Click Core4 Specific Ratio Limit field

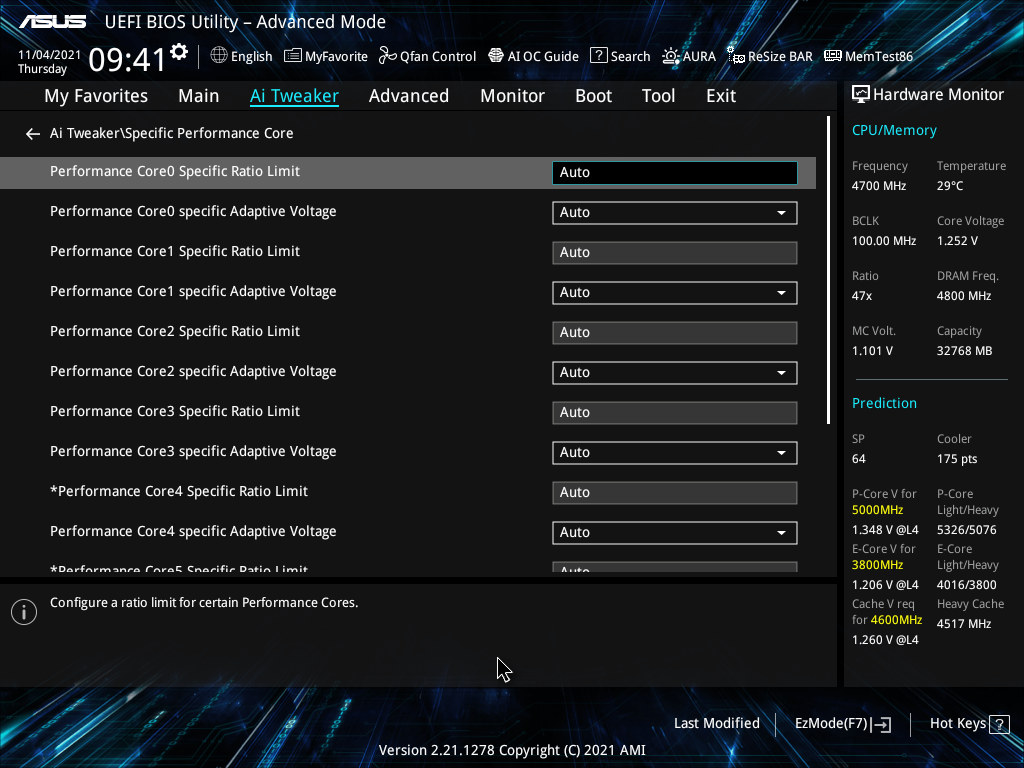(x=675, y=492)
